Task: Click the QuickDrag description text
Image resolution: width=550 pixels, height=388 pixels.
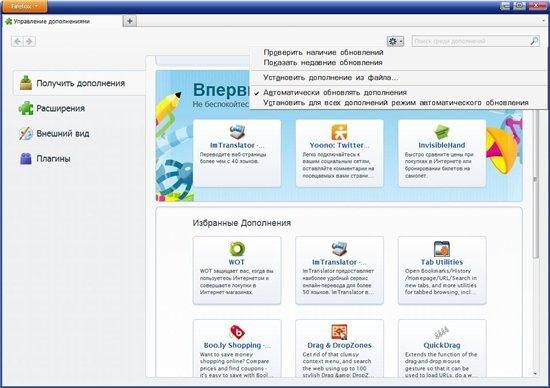Action: pos(441,365)
